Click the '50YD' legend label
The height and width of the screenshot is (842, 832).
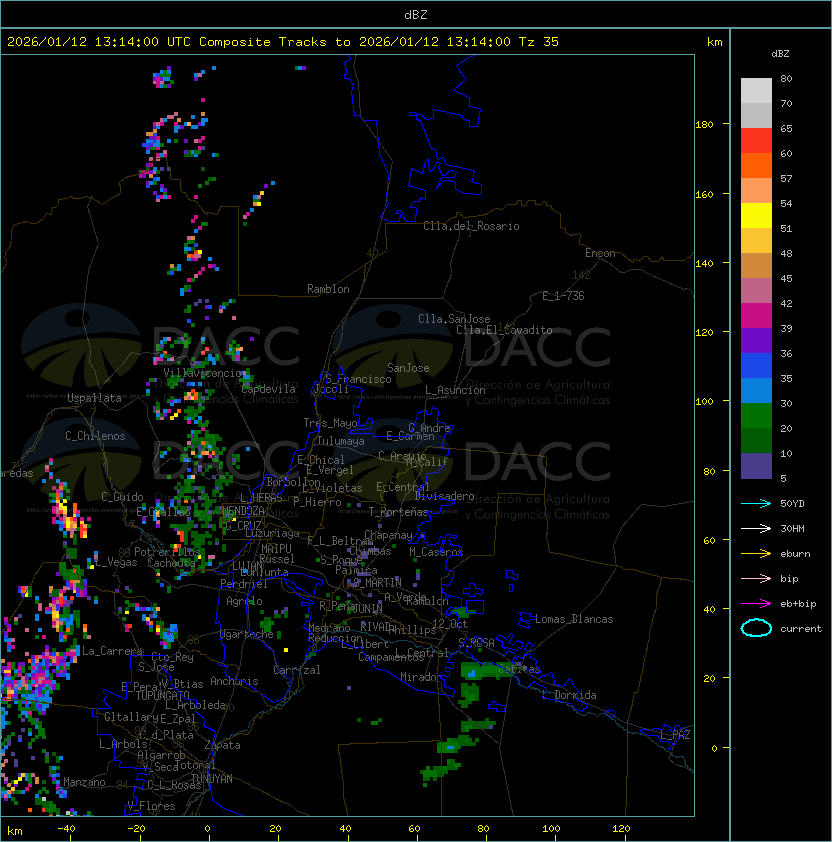[x=792, y=504]
